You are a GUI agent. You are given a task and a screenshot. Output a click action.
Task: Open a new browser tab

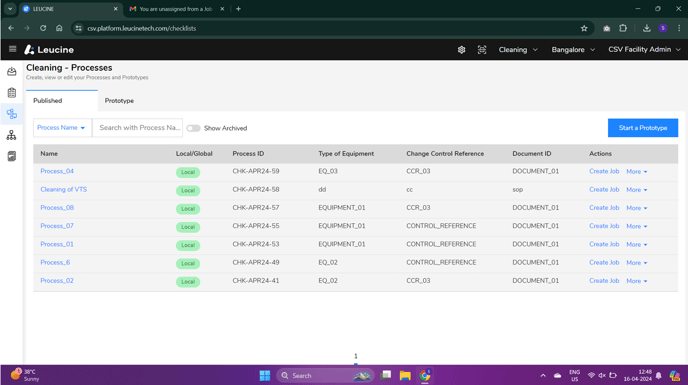point(238,9)
